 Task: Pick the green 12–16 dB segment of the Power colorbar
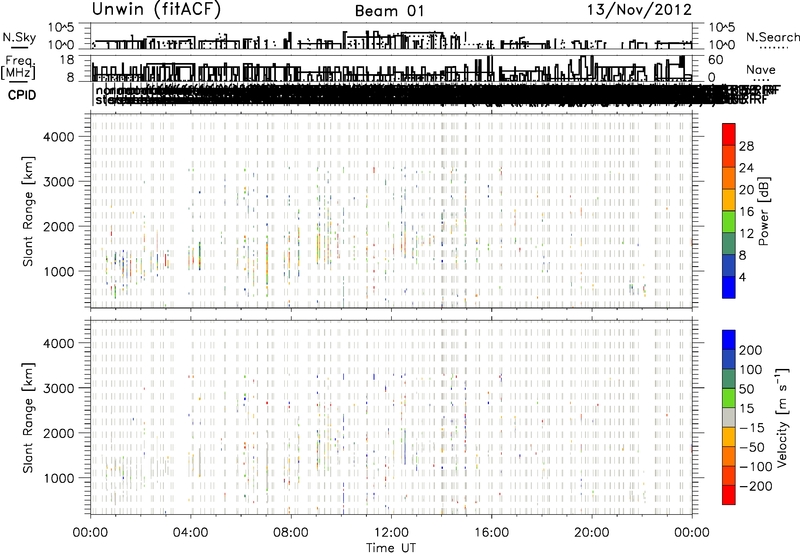click(729, 222)
